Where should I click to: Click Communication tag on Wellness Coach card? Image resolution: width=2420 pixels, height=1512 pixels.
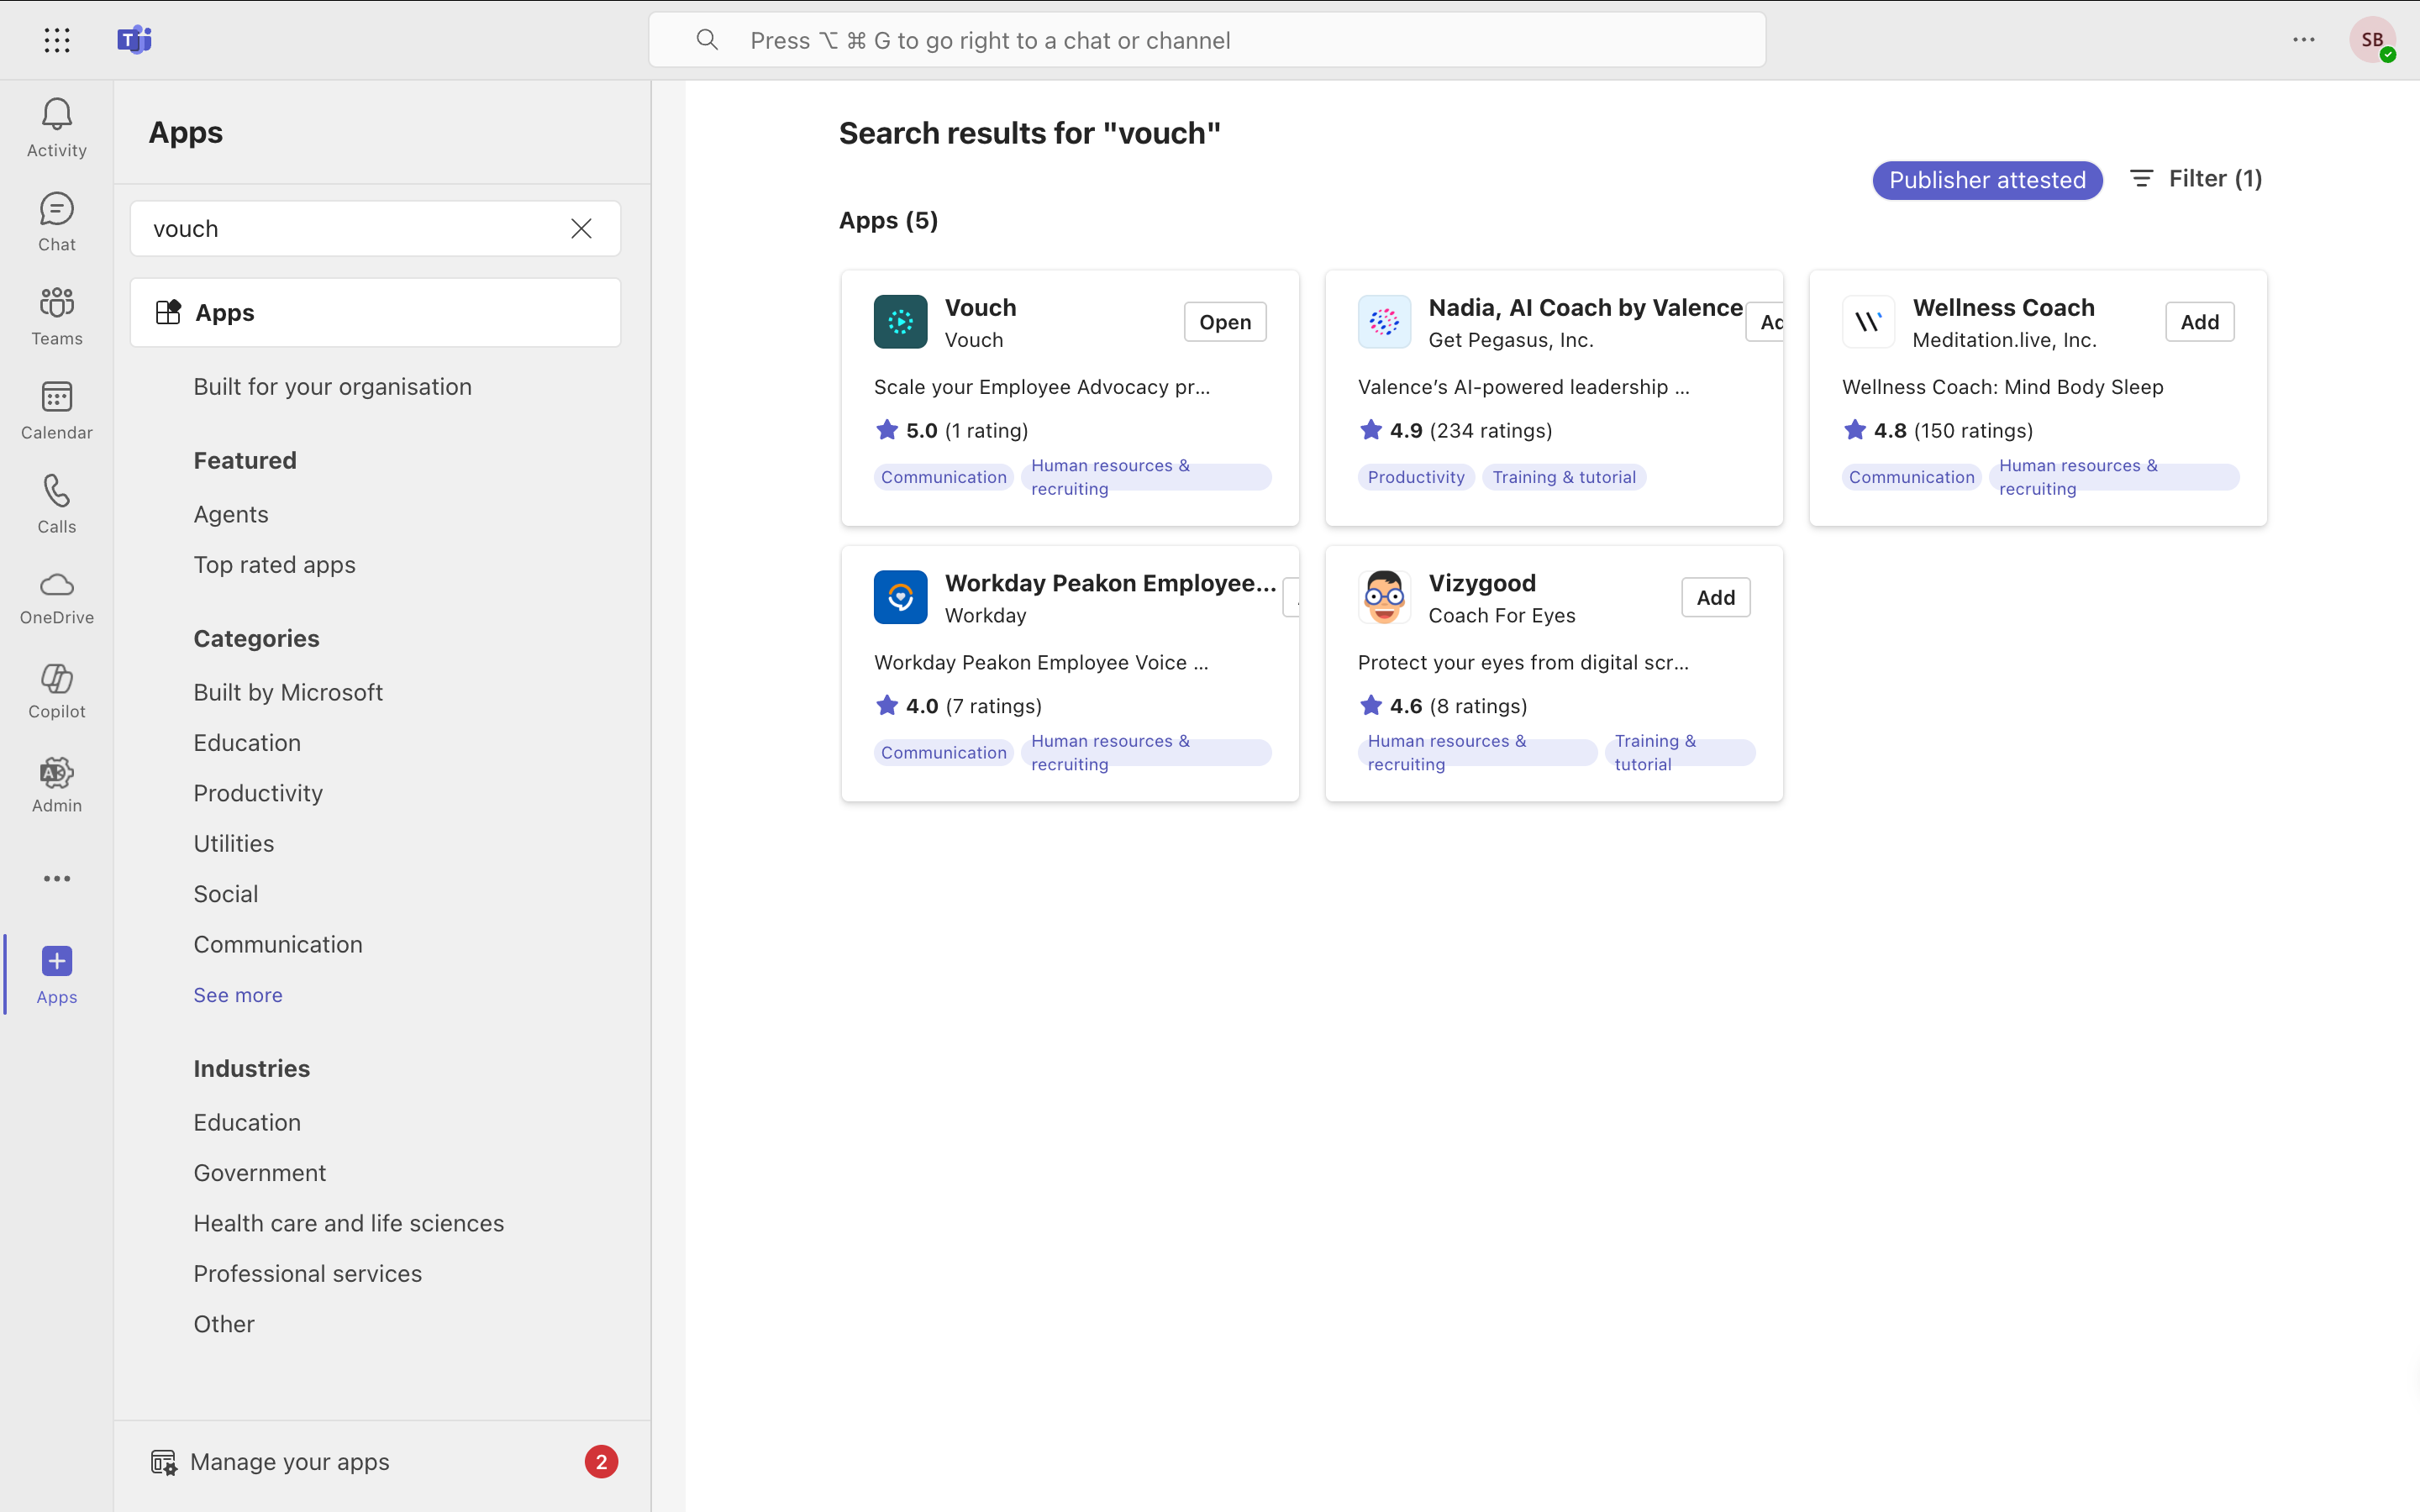pos(1912,477)
